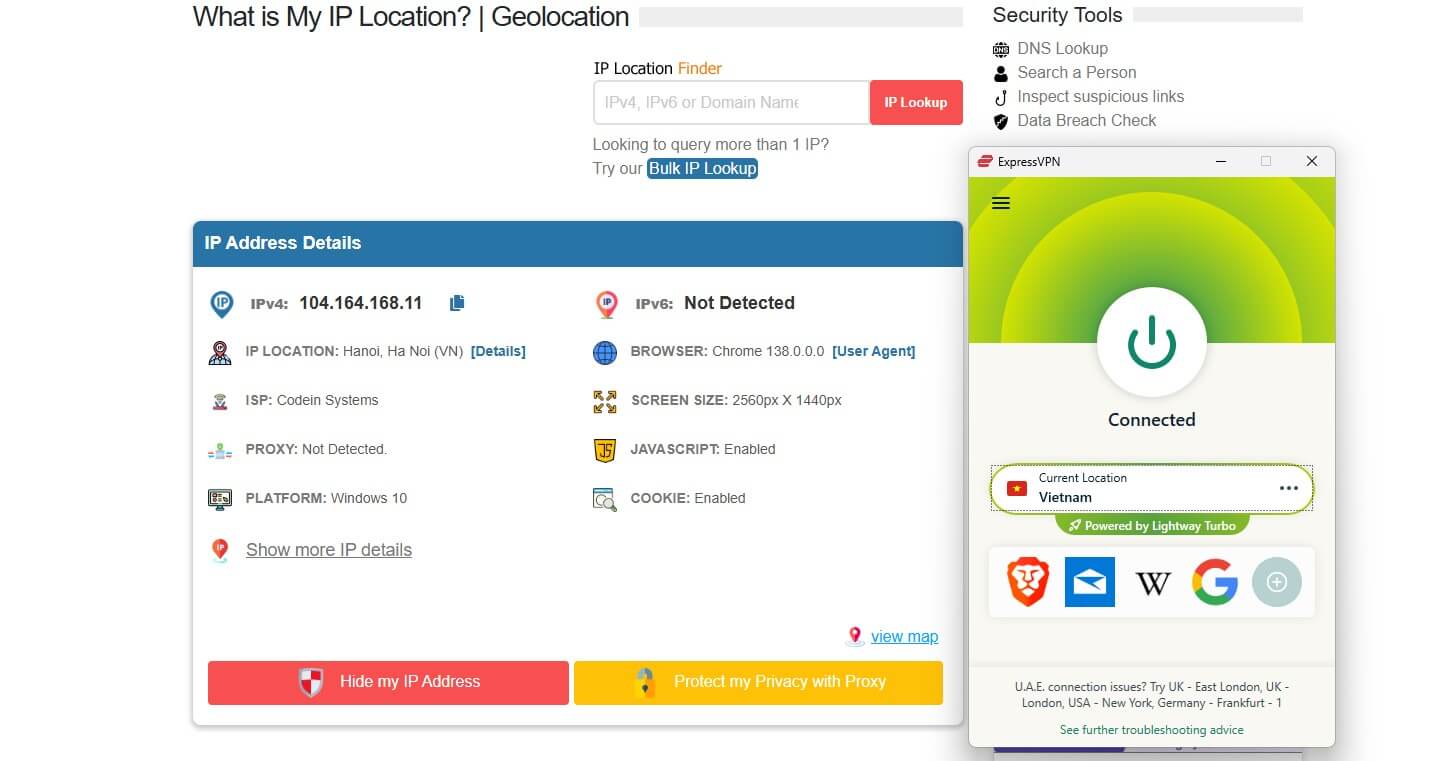1449x761 pixels.
Task: Copy the IPv4 address using the copy icon
Action: [x=457, y=302]
